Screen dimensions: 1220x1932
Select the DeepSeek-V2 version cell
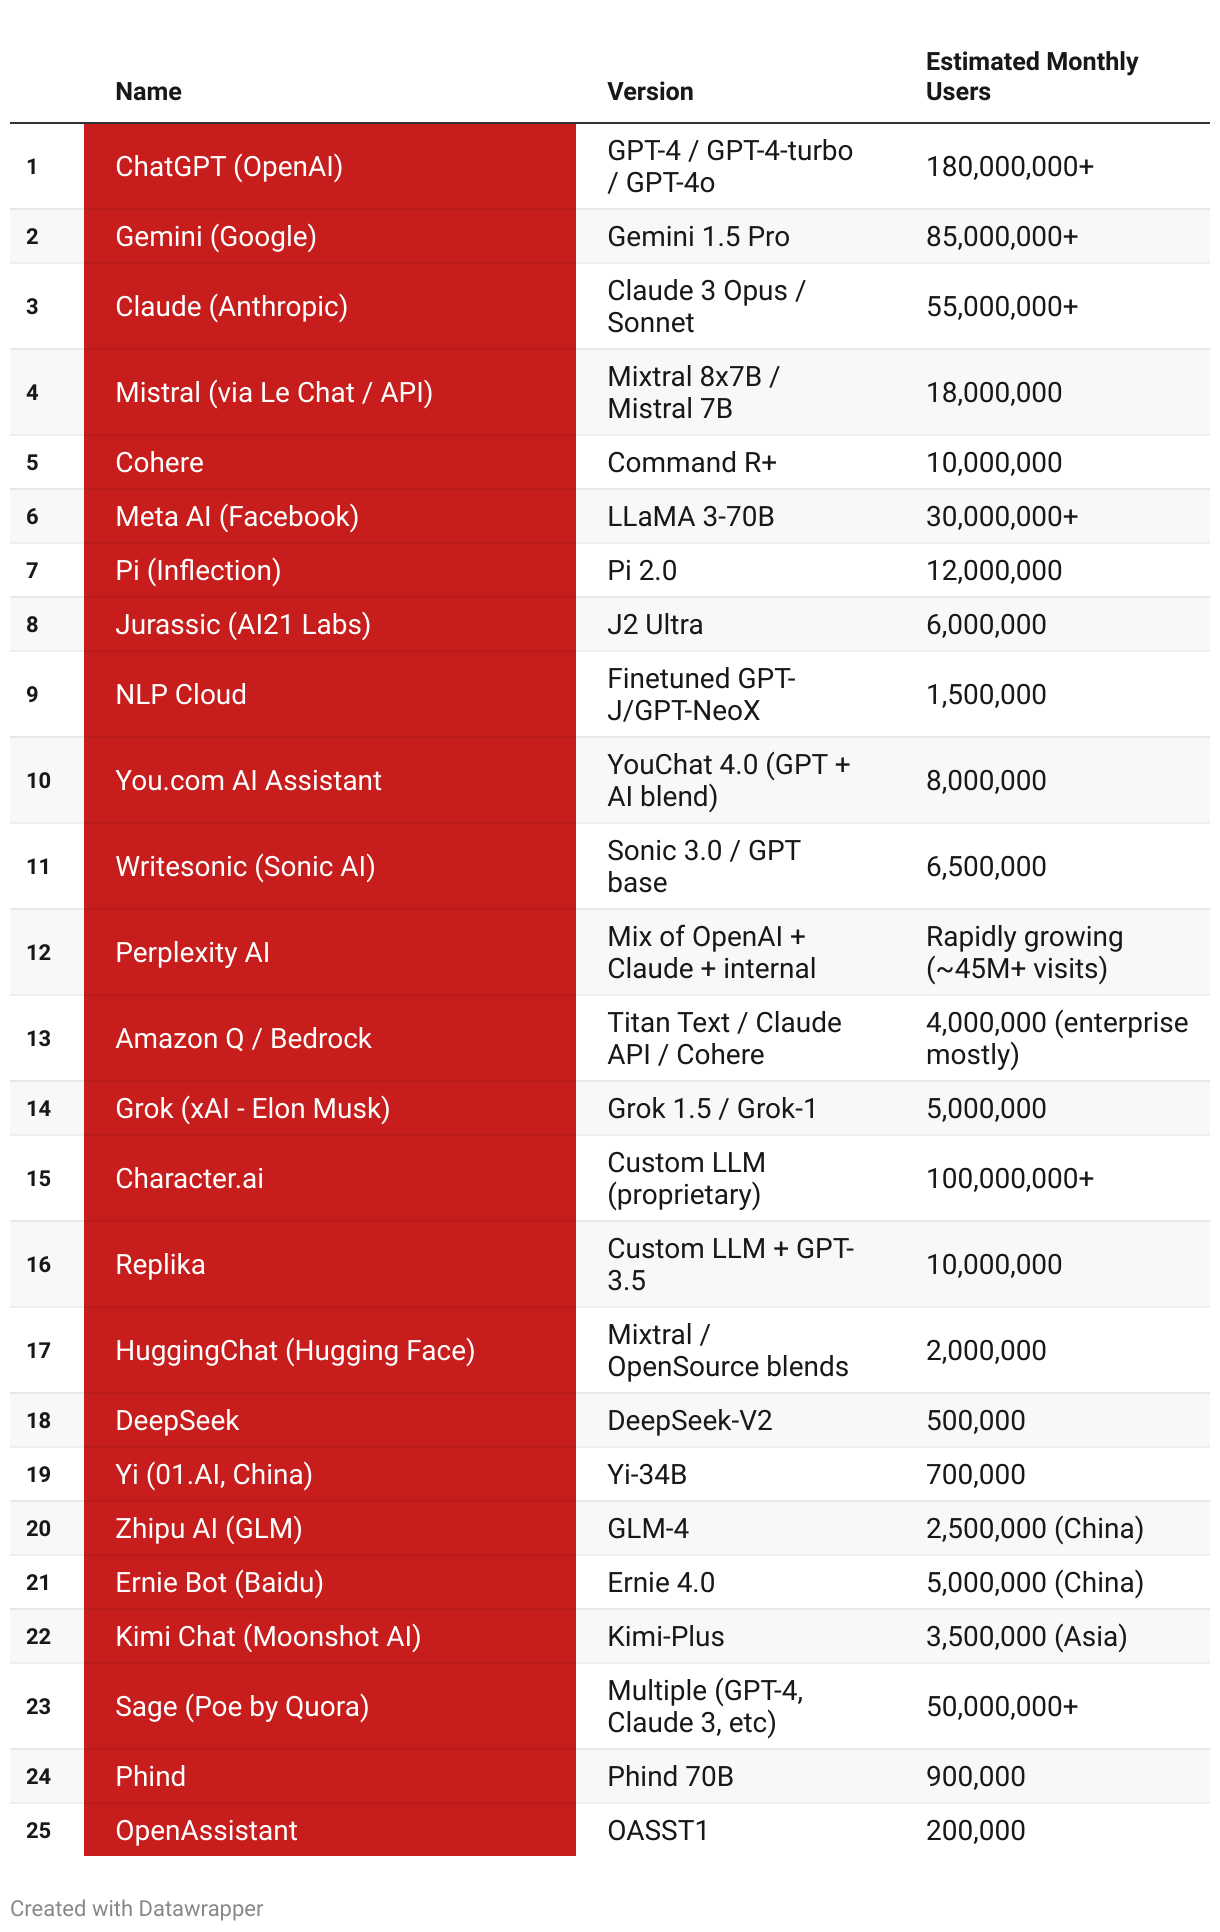click(690, 1421)
